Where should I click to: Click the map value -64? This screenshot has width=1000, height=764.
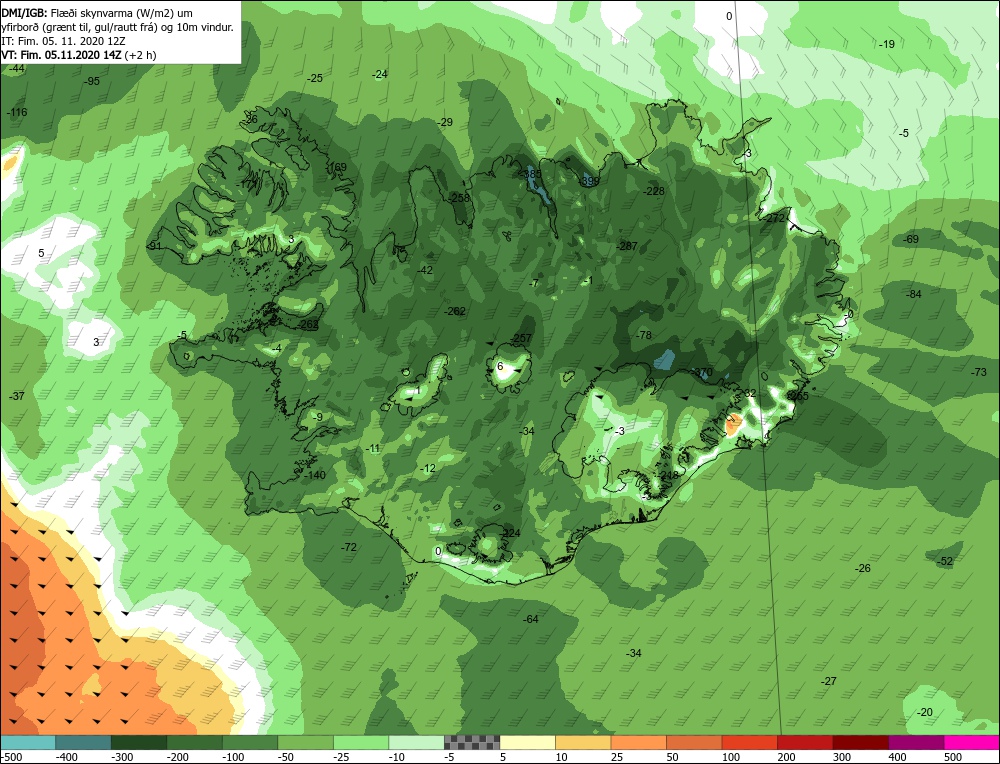[x=530, y=619]
